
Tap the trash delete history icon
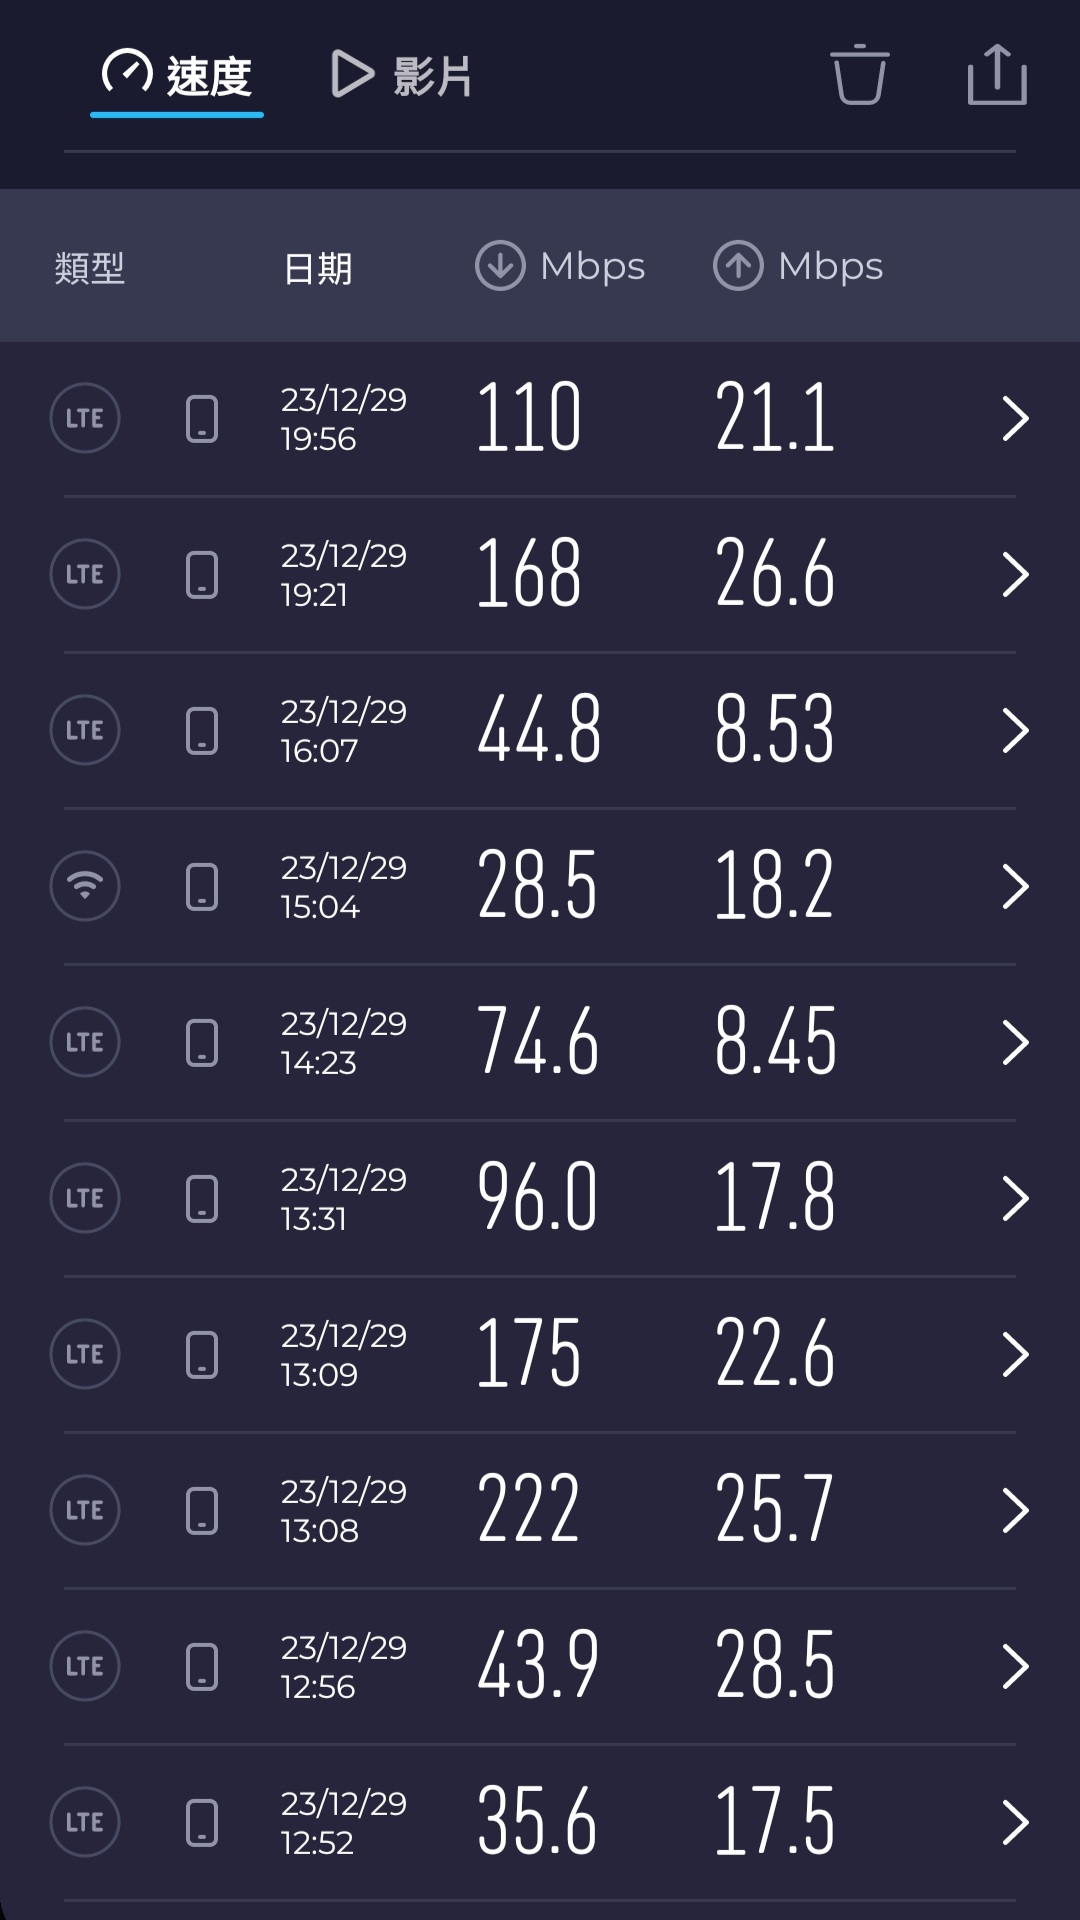859,75
